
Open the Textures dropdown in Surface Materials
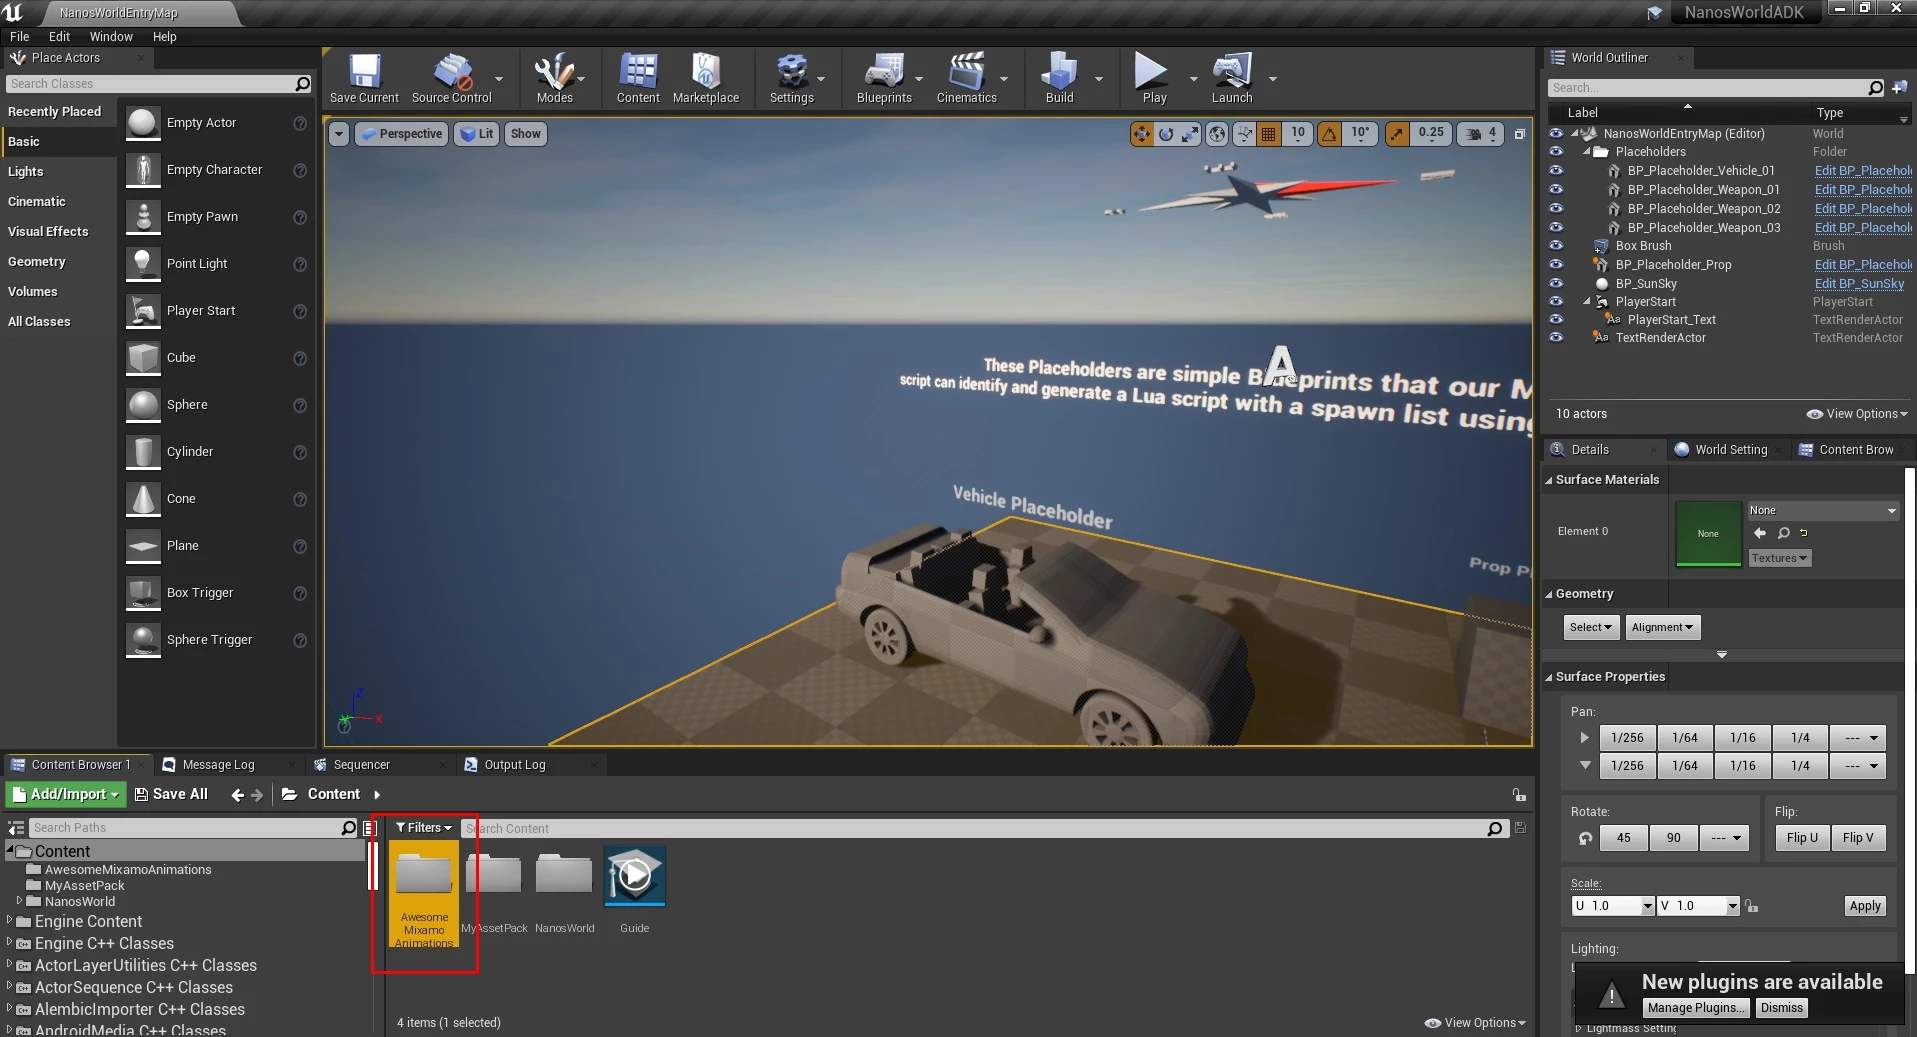point(1779,559)
